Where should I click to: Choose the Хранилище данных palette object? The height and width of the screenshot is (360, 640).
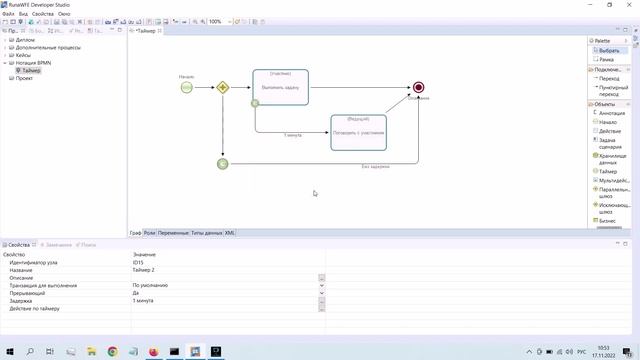[611, 159]
